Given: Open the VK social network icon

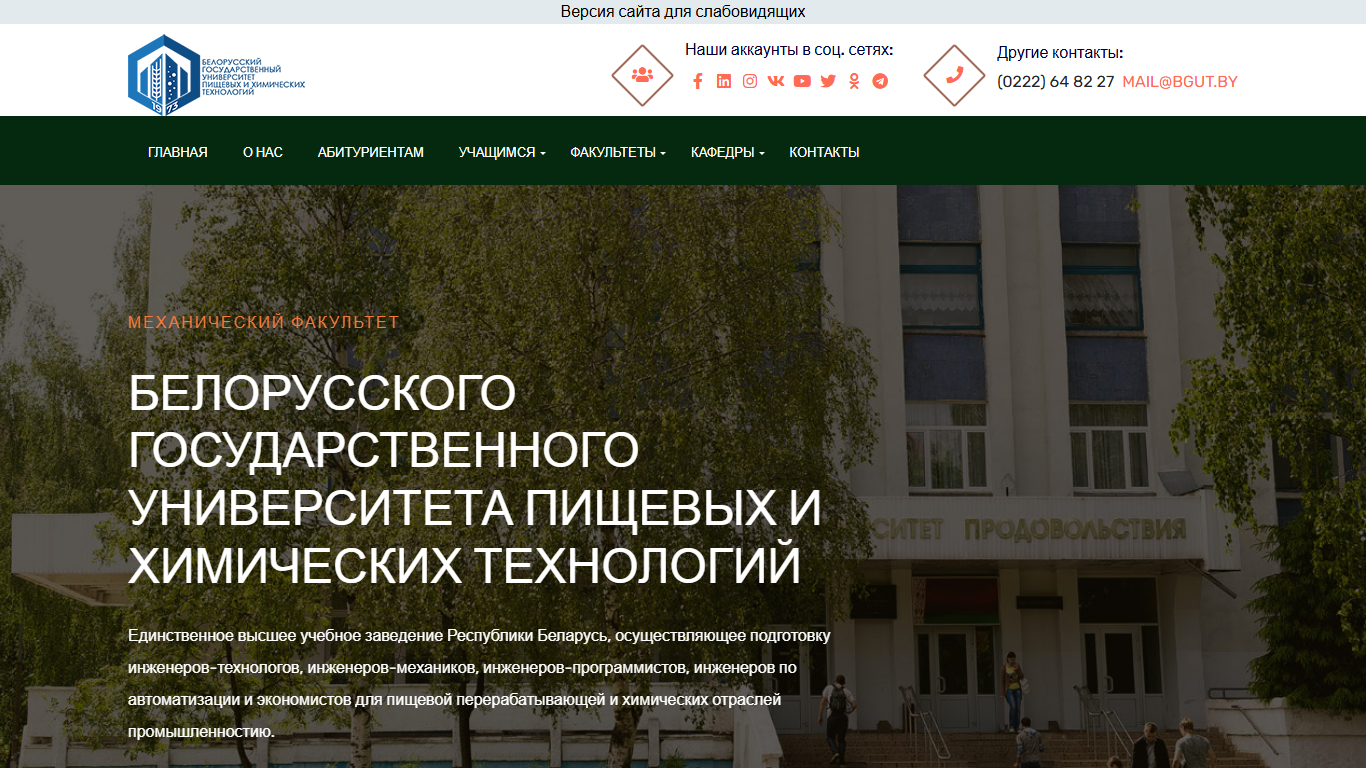Looking at the screenshot, I should pos(776,82).
